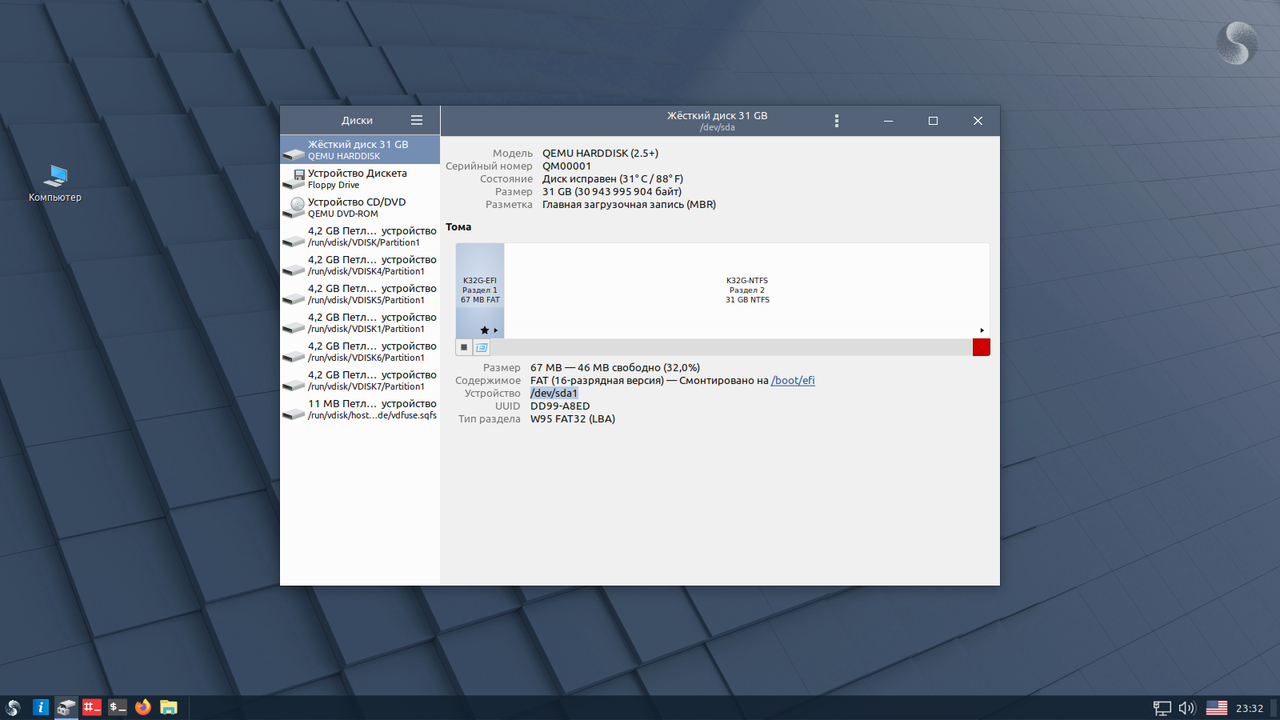Launch the gray terminal in the taskbar
The height and width of the screenshot is (720, 1280).
(x=118, y=708)
